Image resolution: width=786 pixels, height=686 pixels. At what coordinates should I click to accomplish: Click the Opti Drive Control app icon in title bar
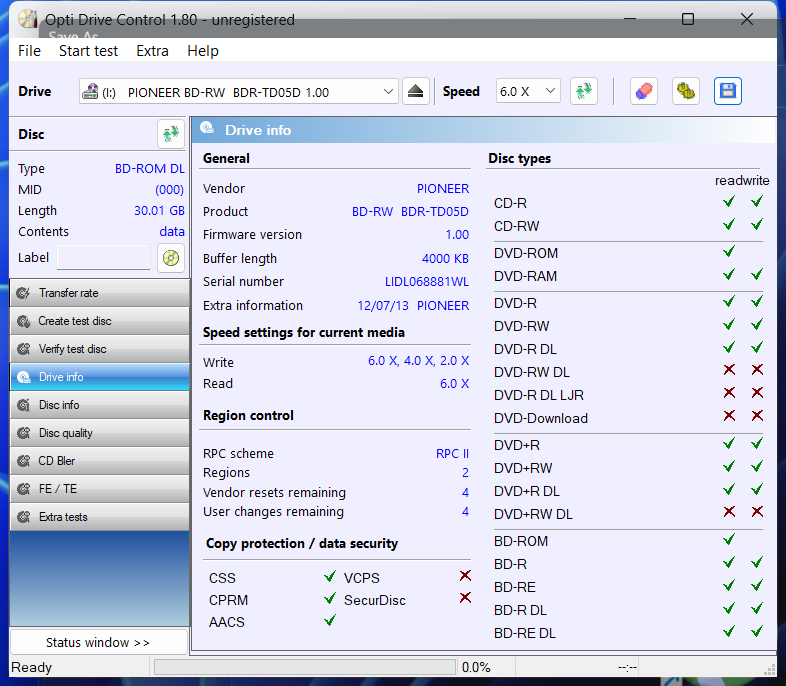click(28, 19)
